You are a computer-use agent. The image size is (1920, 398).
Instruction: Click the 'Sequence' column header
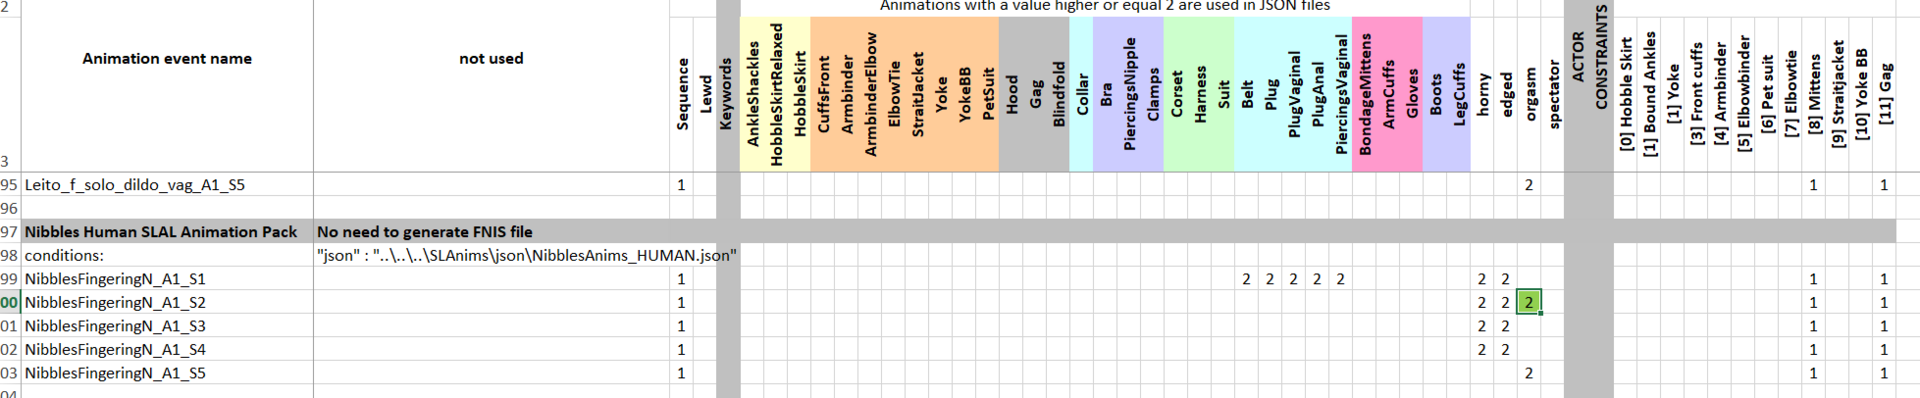(682, 94)
